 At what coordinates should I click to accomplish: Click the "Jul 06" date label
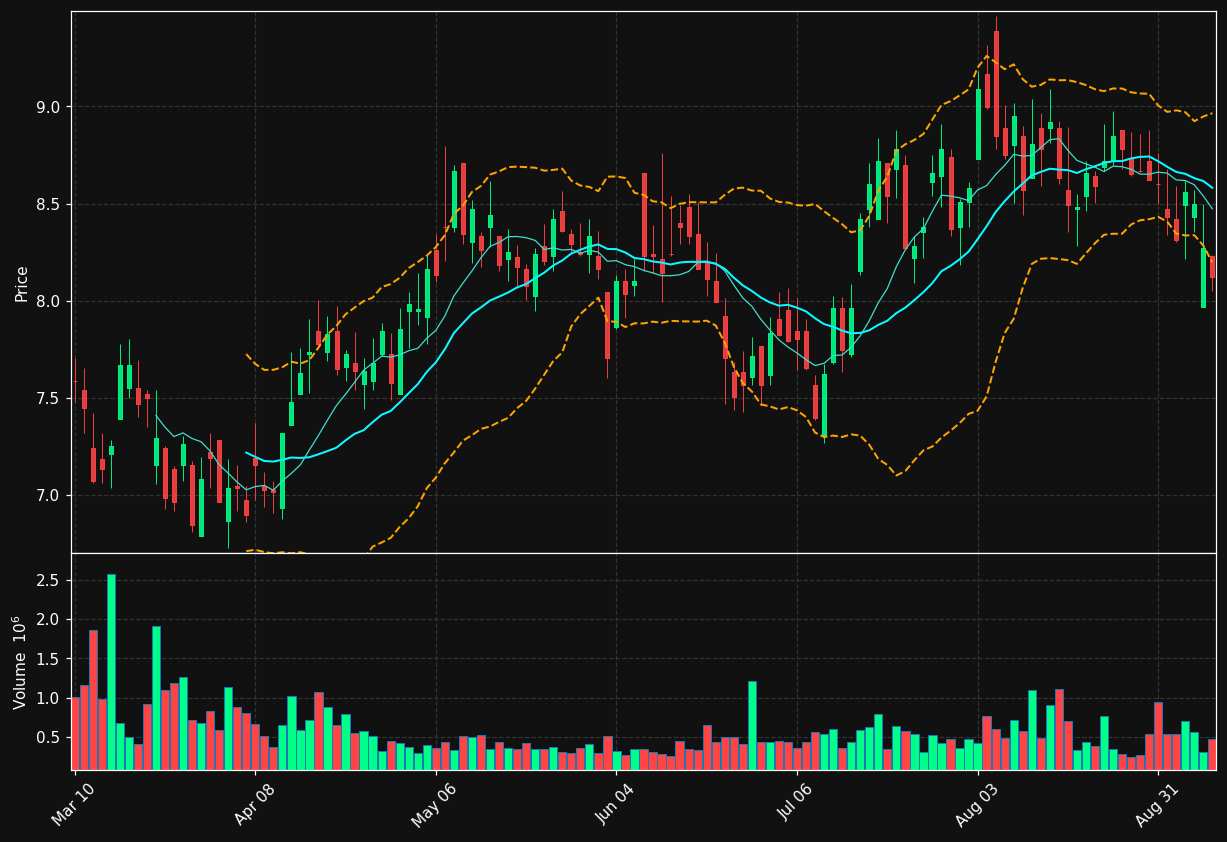coord(795,803)
